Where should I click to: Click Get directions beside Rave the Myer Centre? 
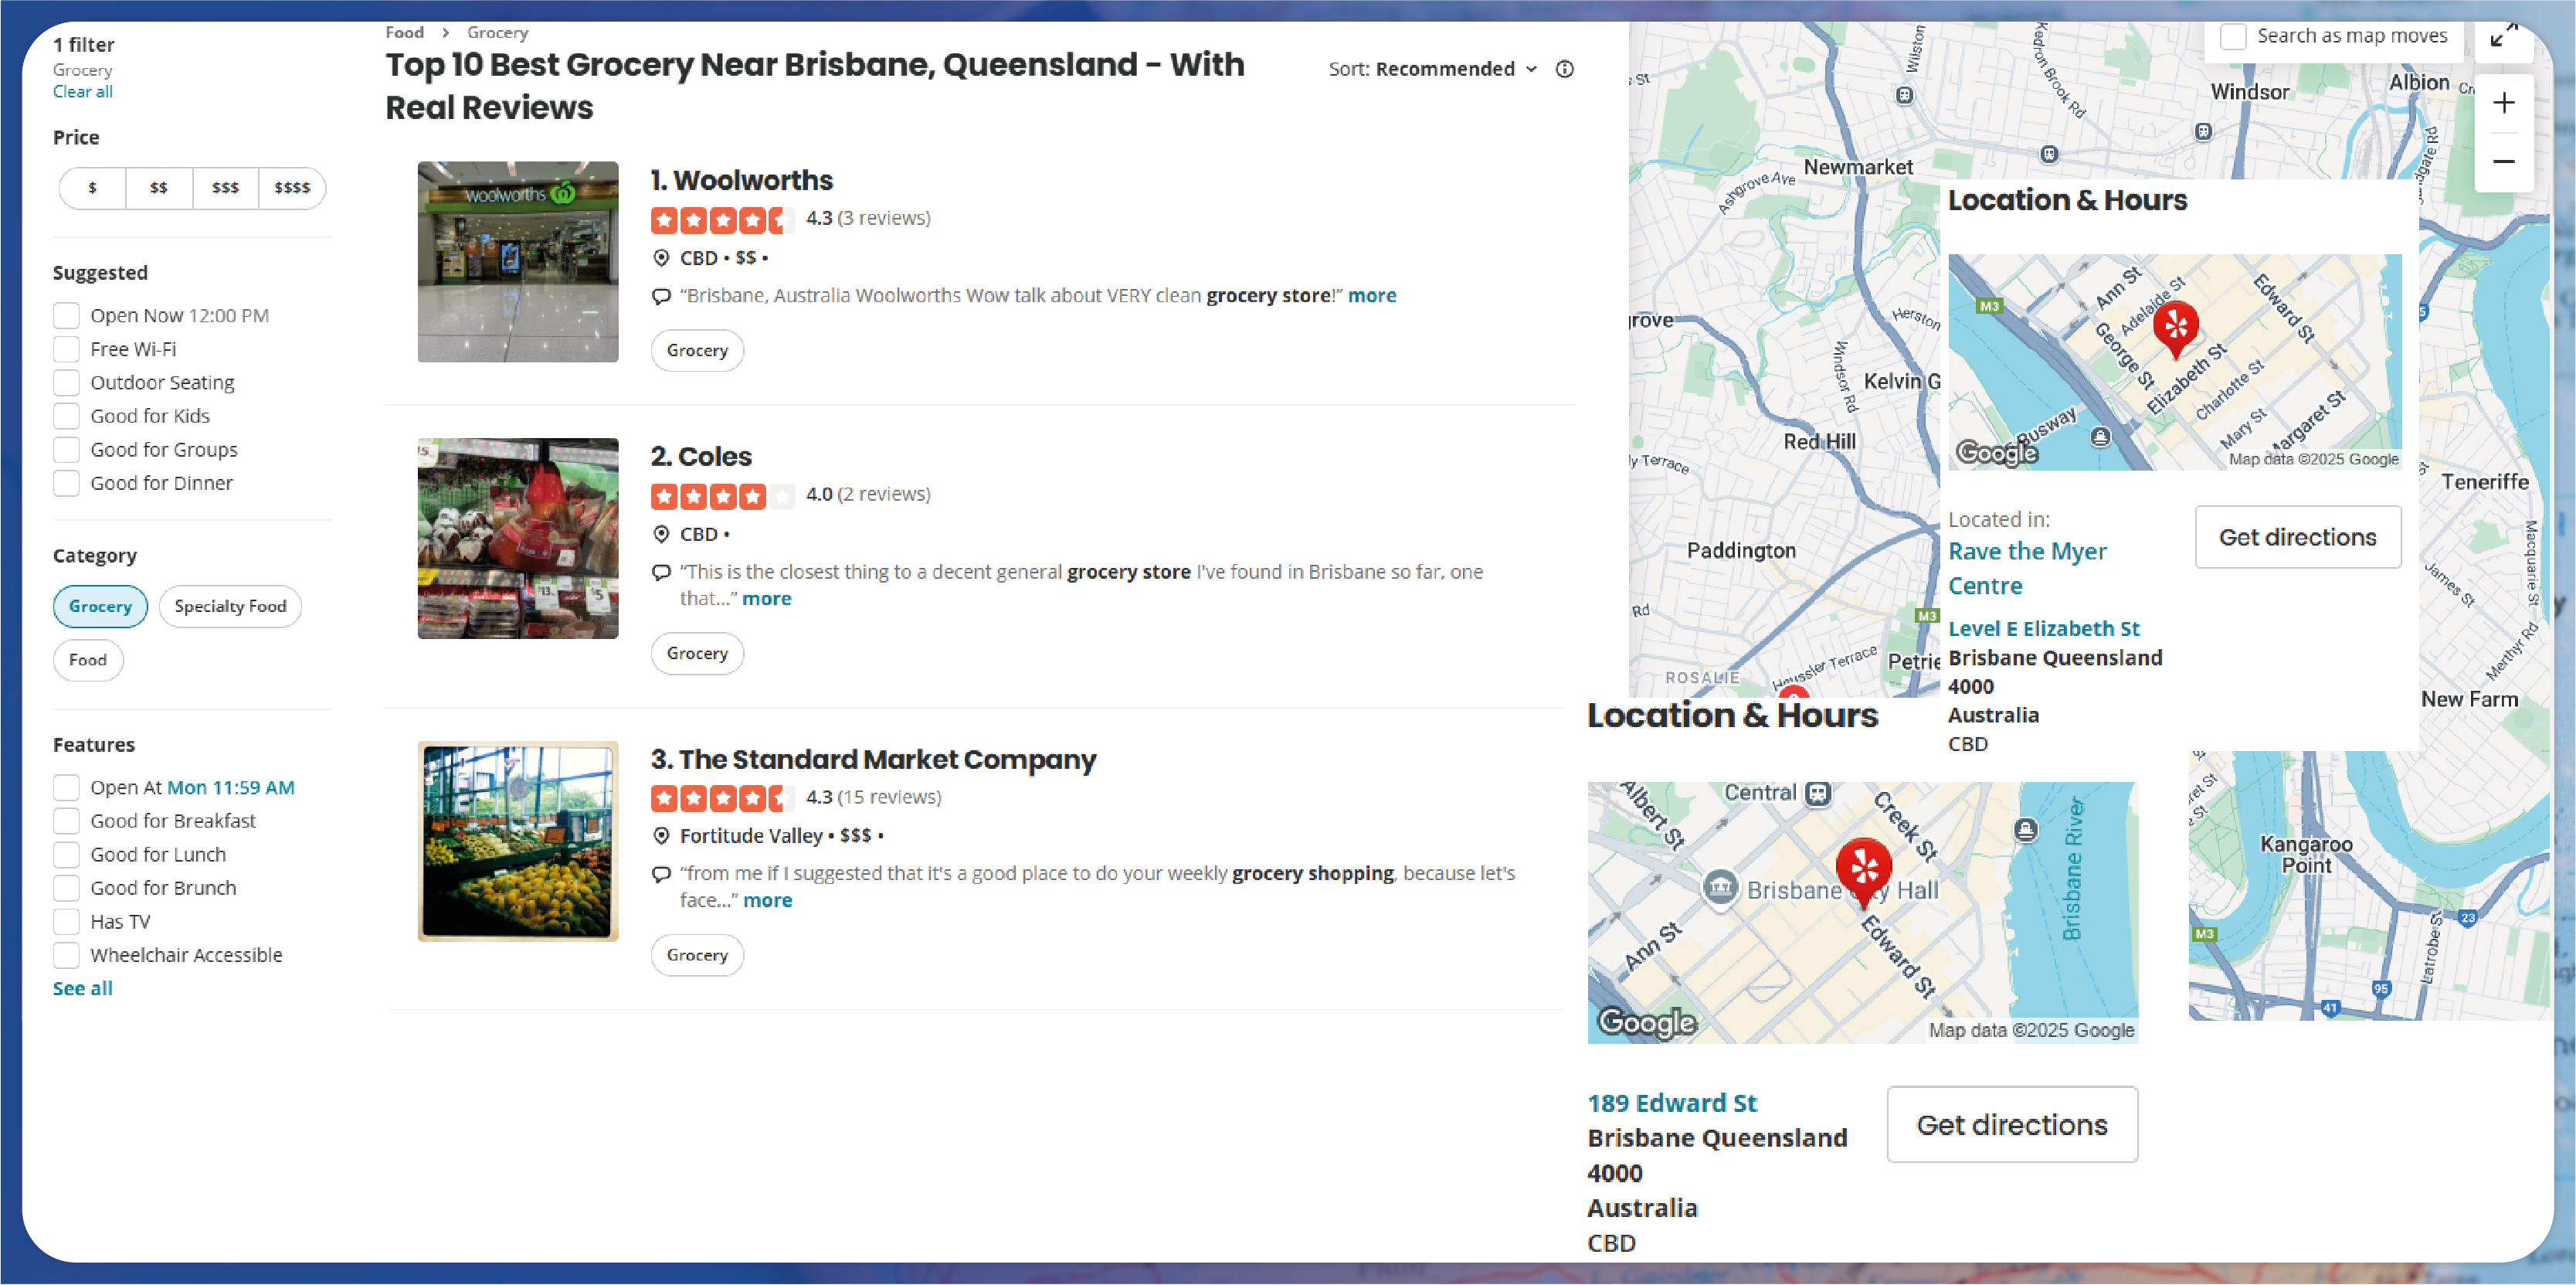(x=2298, y=537)
